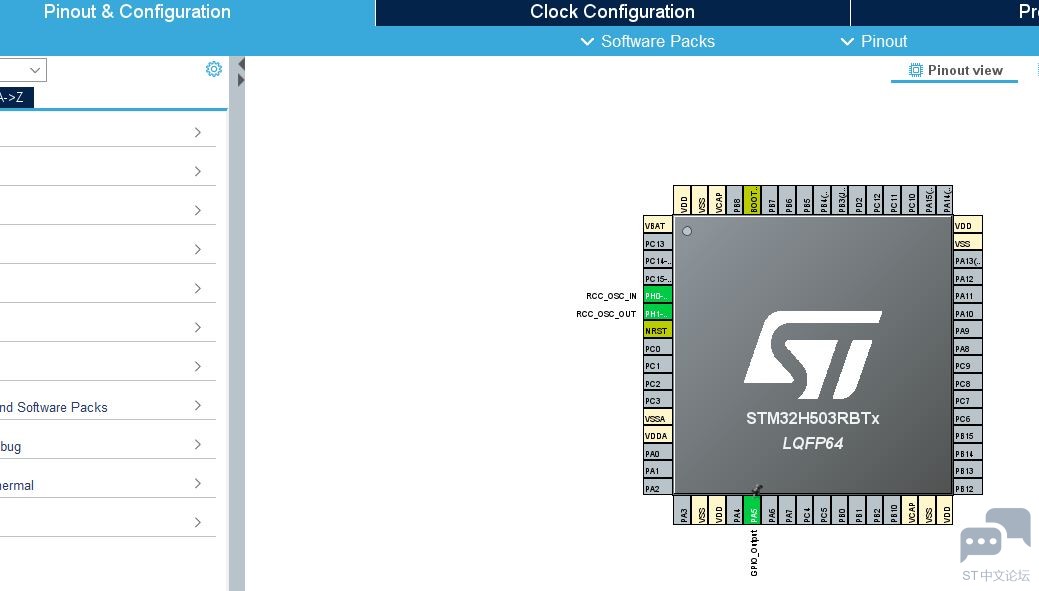Image resolution: width=1039 pixels, height=591 pixels.
Task: Select pin PA0
Action: [x=657, y=453]
